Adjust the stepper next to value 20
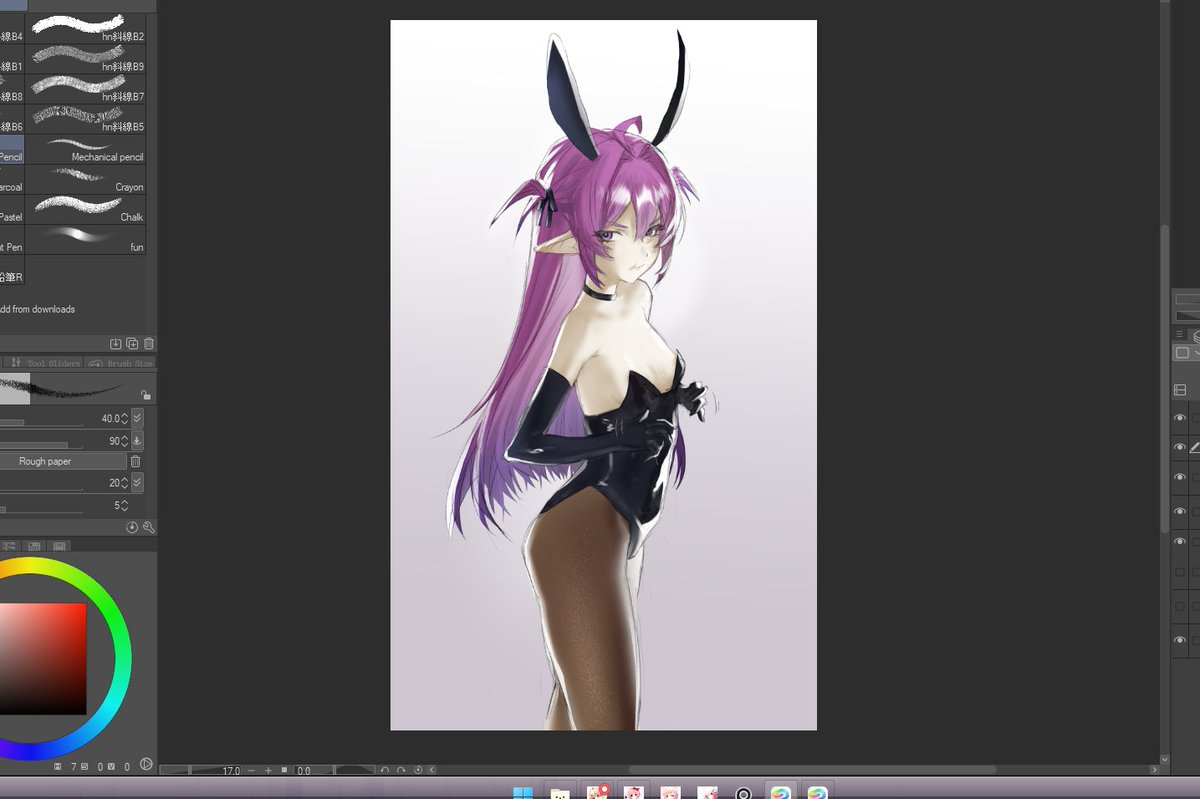The image size is (1200, 799). 124,482
